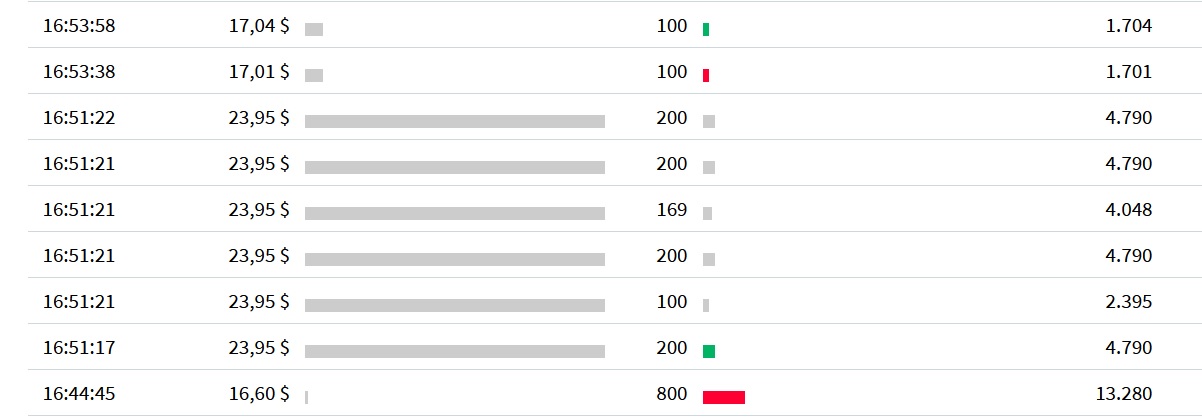The width and height of the screenshot is (1202, 418).
Task: Click the green volume bar at 16:51:17
Action: coord(709,351)
